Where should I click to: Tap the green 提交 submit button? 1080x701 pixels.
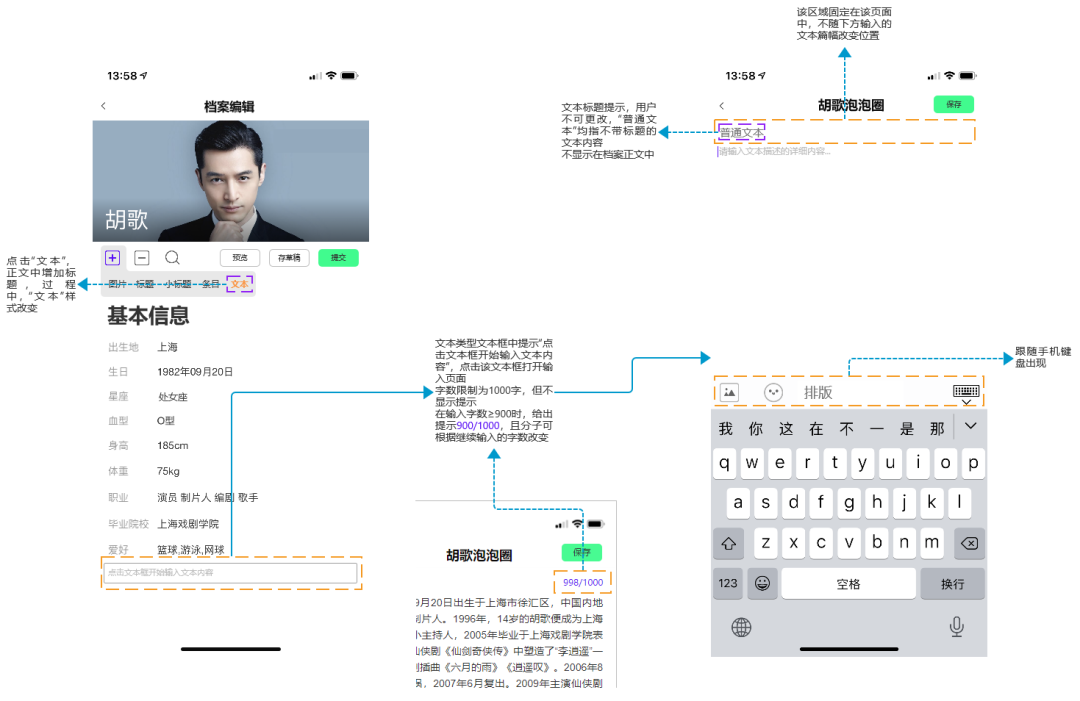[x=339, y=258]
